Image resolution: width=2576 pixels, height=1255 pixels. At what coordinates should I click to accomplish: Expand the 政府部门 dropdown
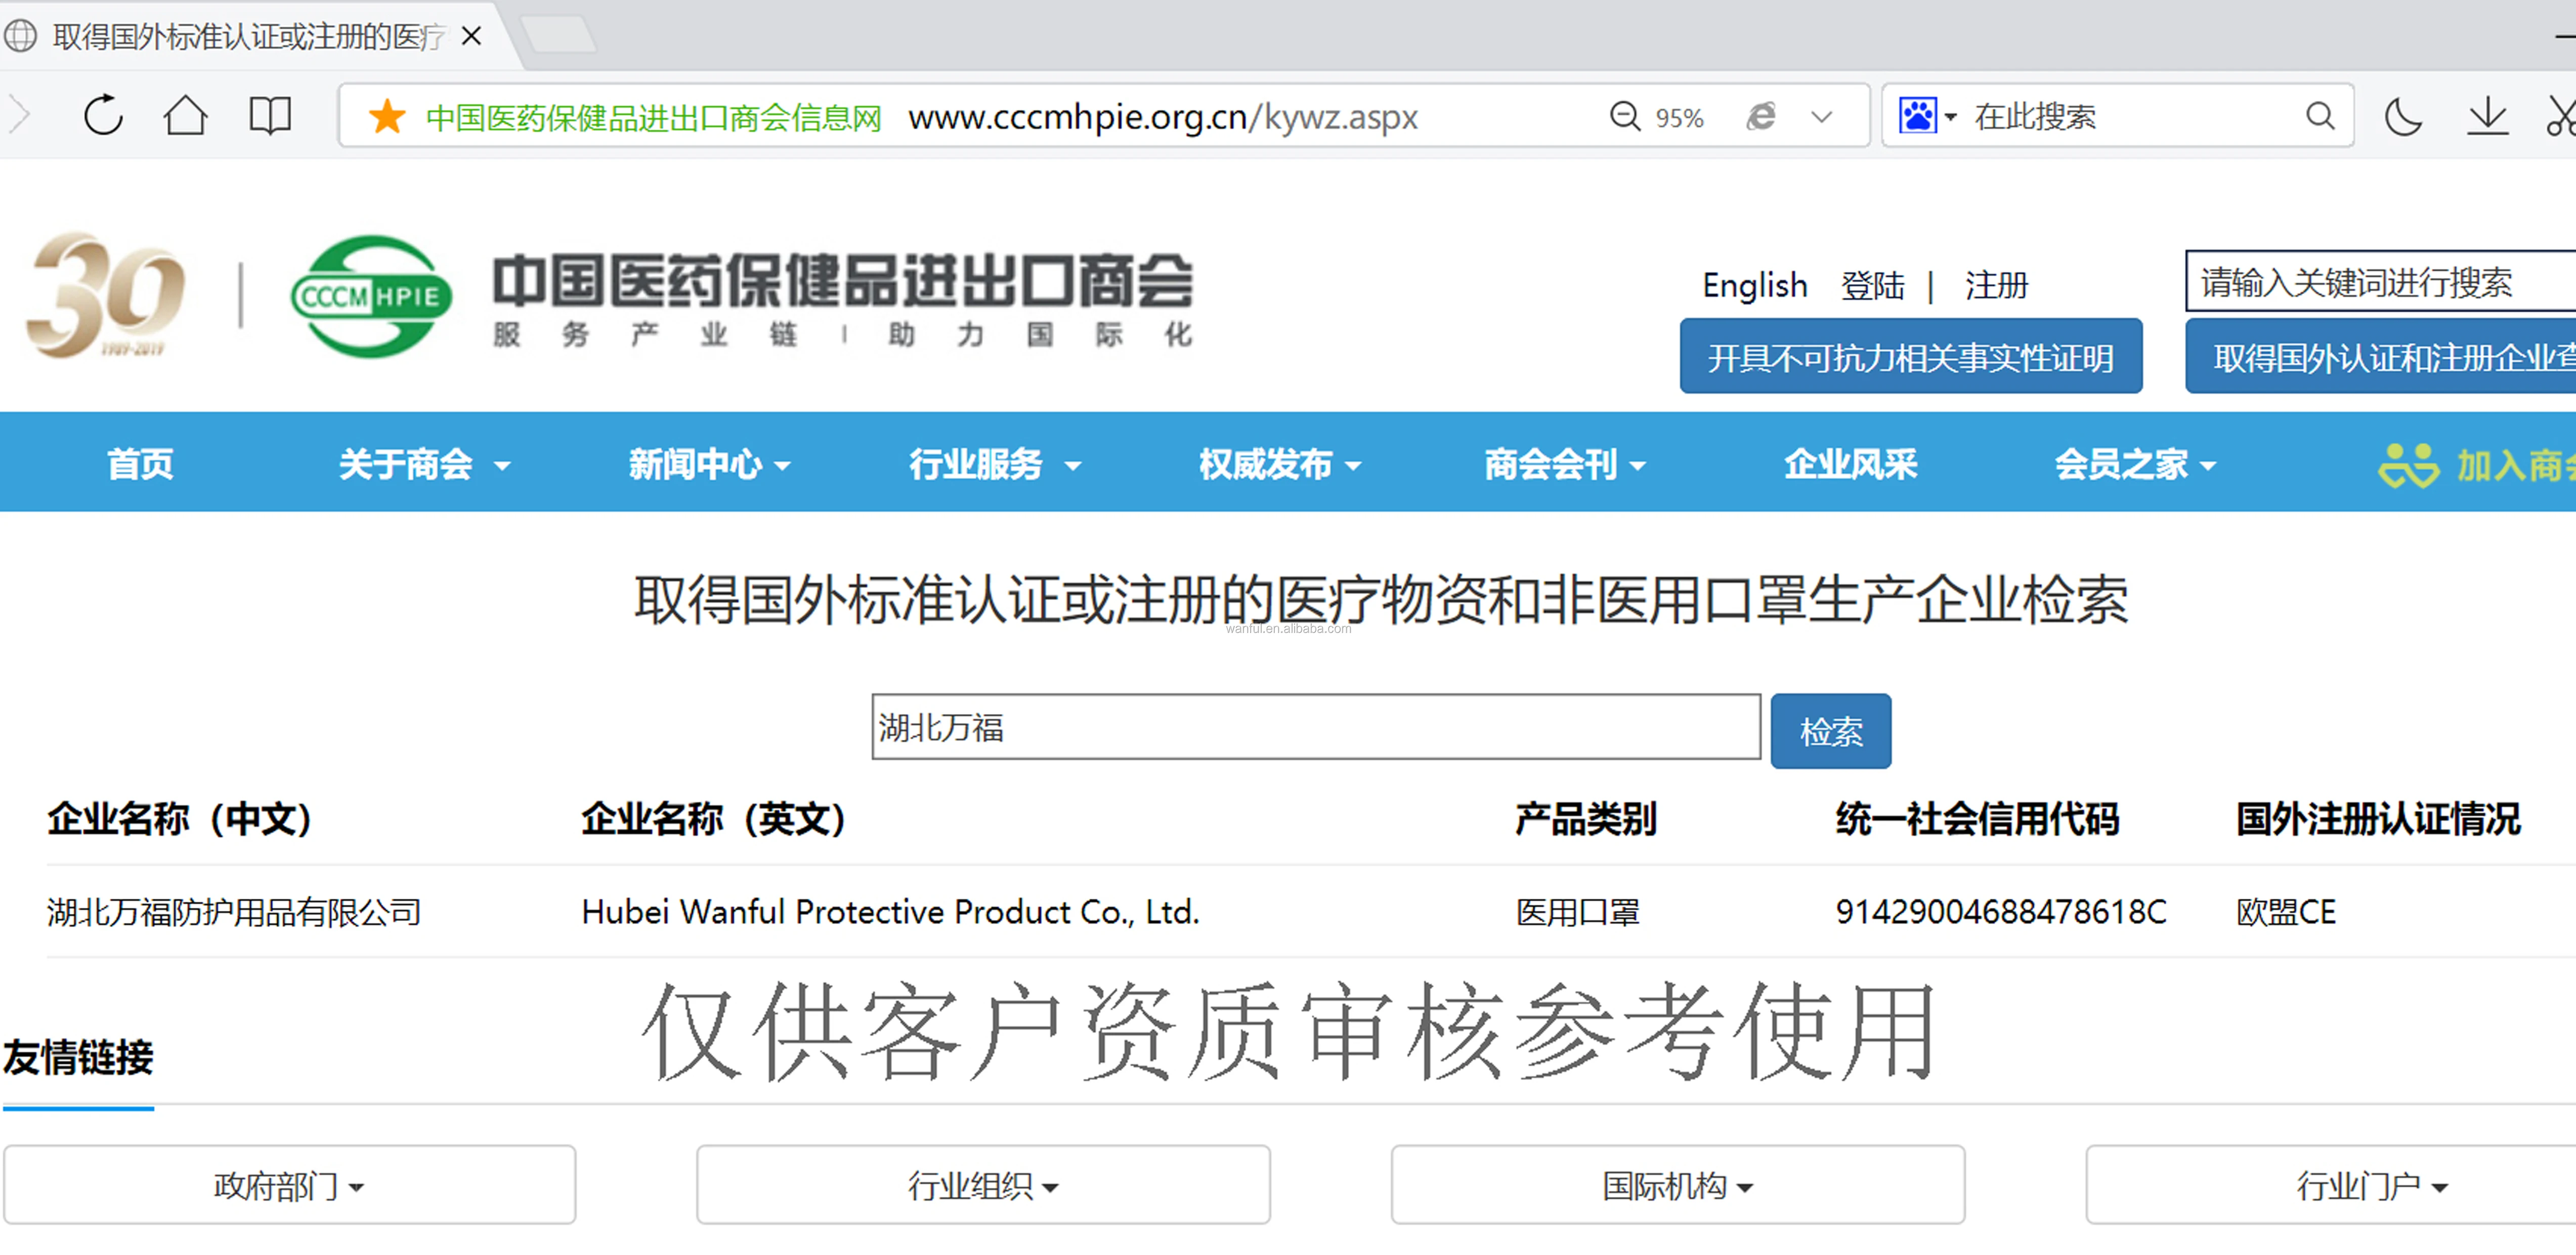[289, 1185]
